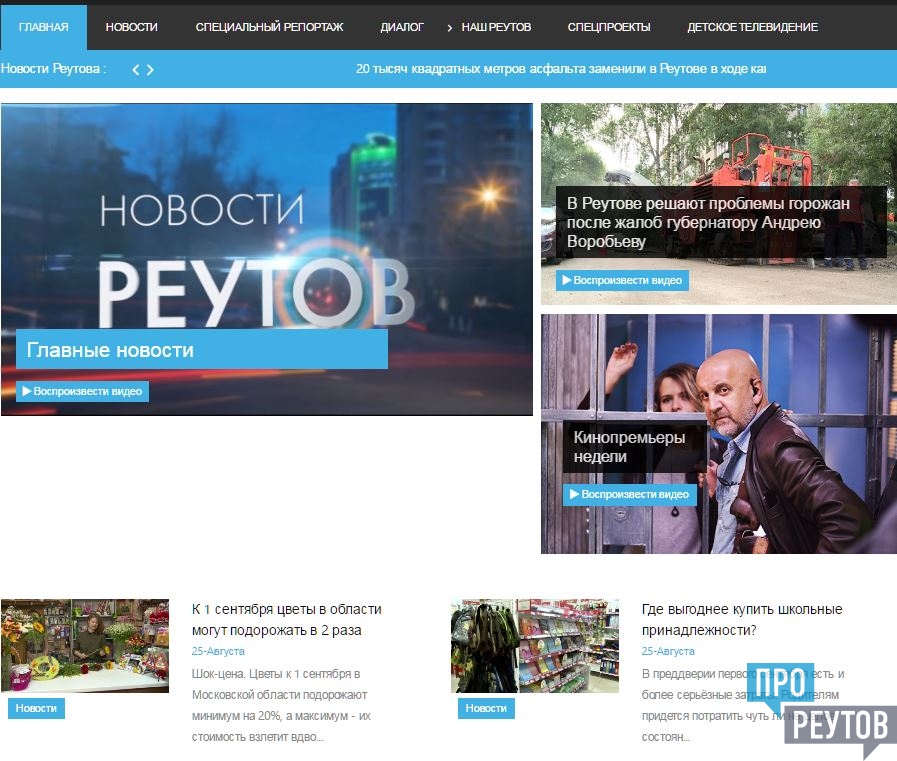Open Специальный репортаж section
The height and width of the screenshot is (761, 897).
(269, 27)
